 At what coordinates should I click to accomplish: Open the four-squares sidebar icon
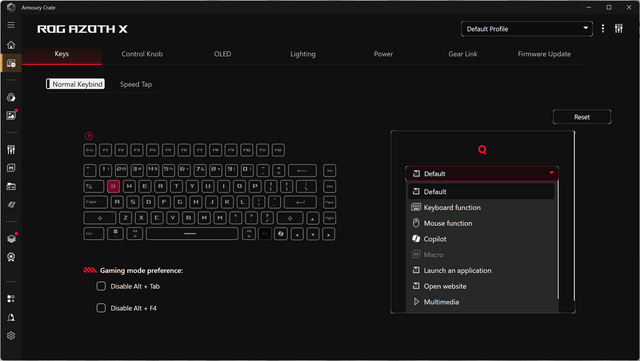pyautogui.click(x=11, y=299)
